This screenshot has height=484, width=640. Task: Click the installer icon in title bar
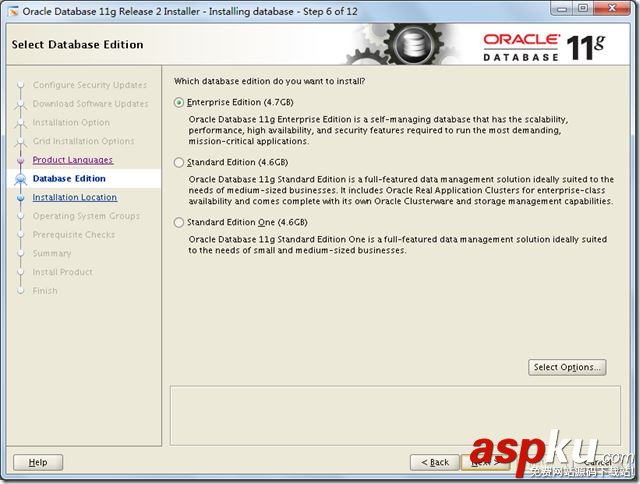[13, 11]
